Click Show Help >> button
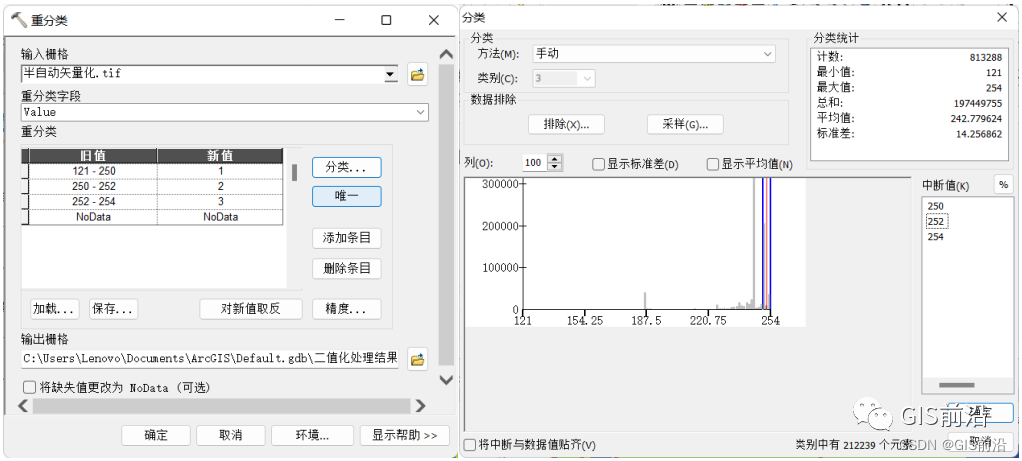Screen dimensions: 1022x461 coord(404,435)
